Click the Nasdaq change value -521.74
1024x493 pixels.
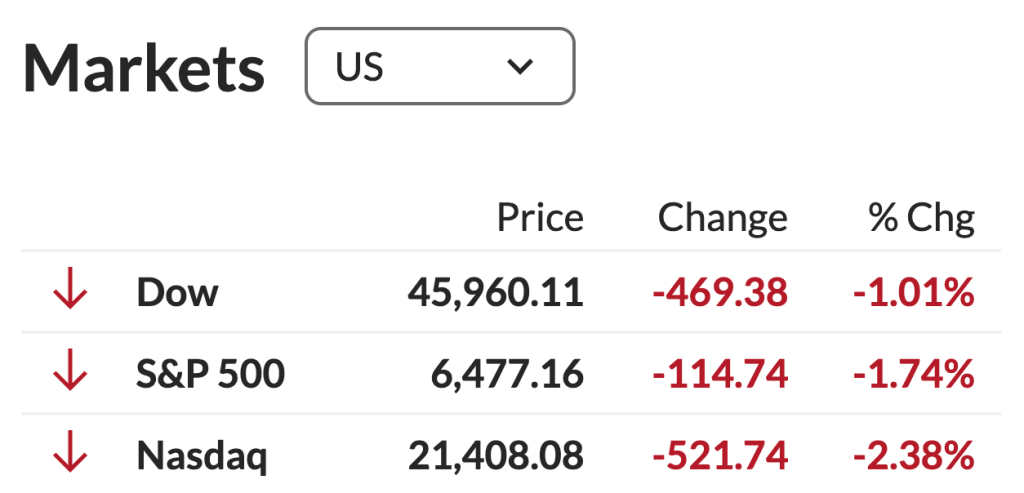pos(719,456)
